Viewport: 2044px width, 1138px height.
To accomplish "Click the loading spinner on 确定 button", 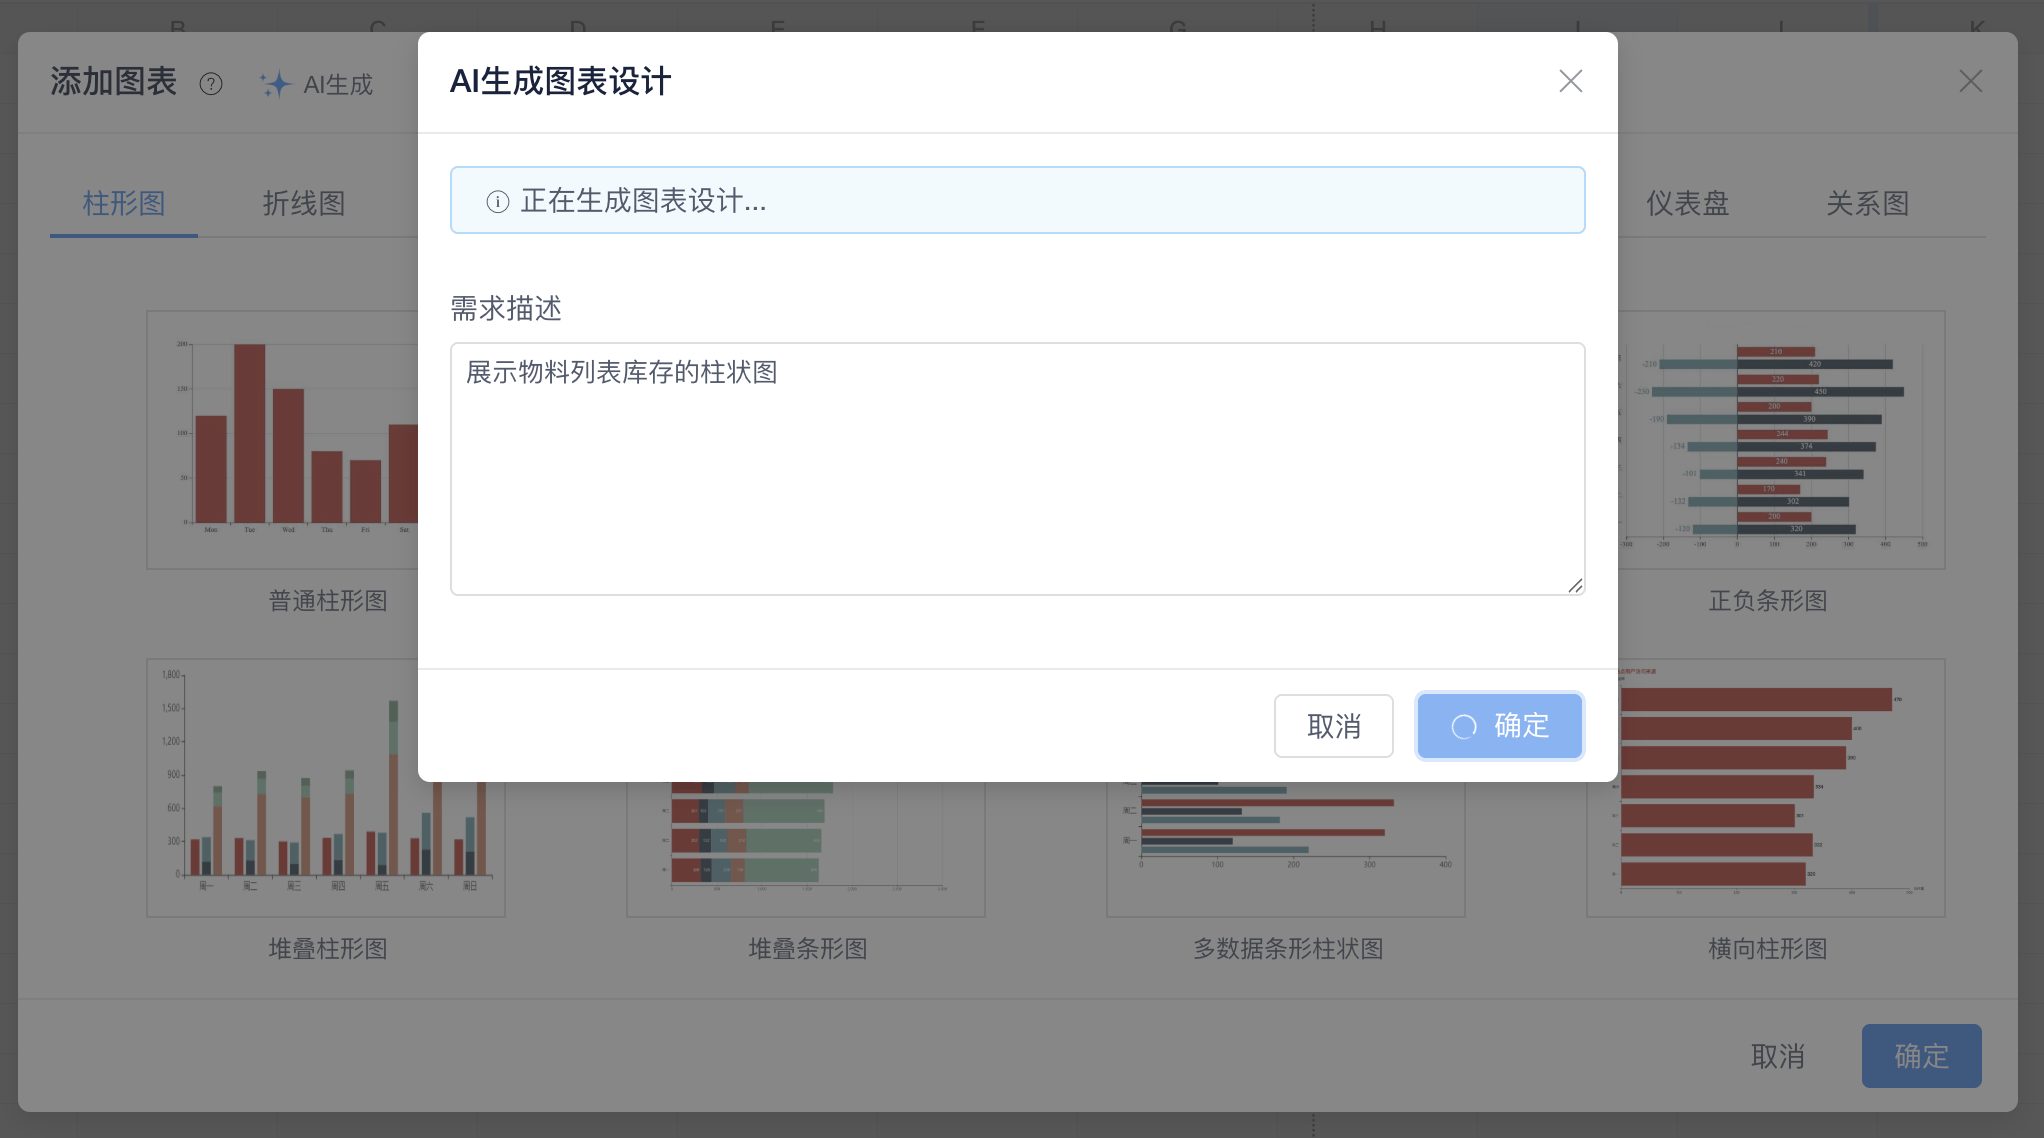I will [1464, 727].
